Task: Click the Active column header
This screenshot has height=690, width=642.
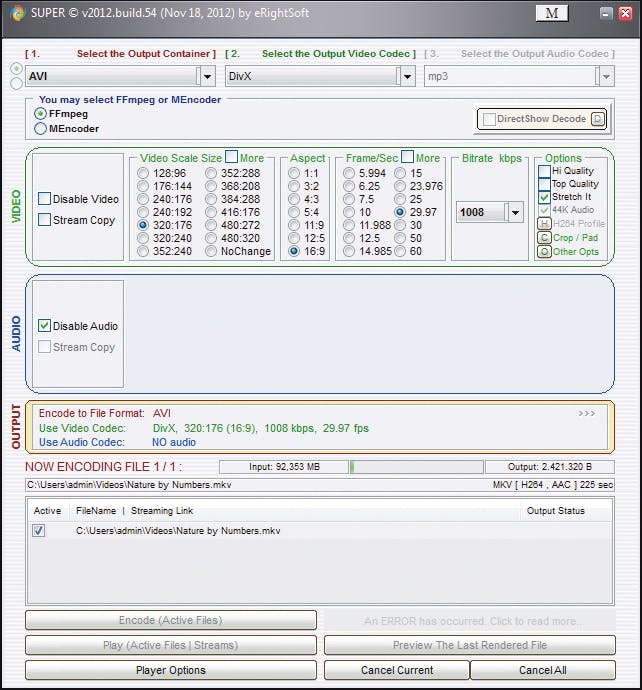Action: pos(48,511)
